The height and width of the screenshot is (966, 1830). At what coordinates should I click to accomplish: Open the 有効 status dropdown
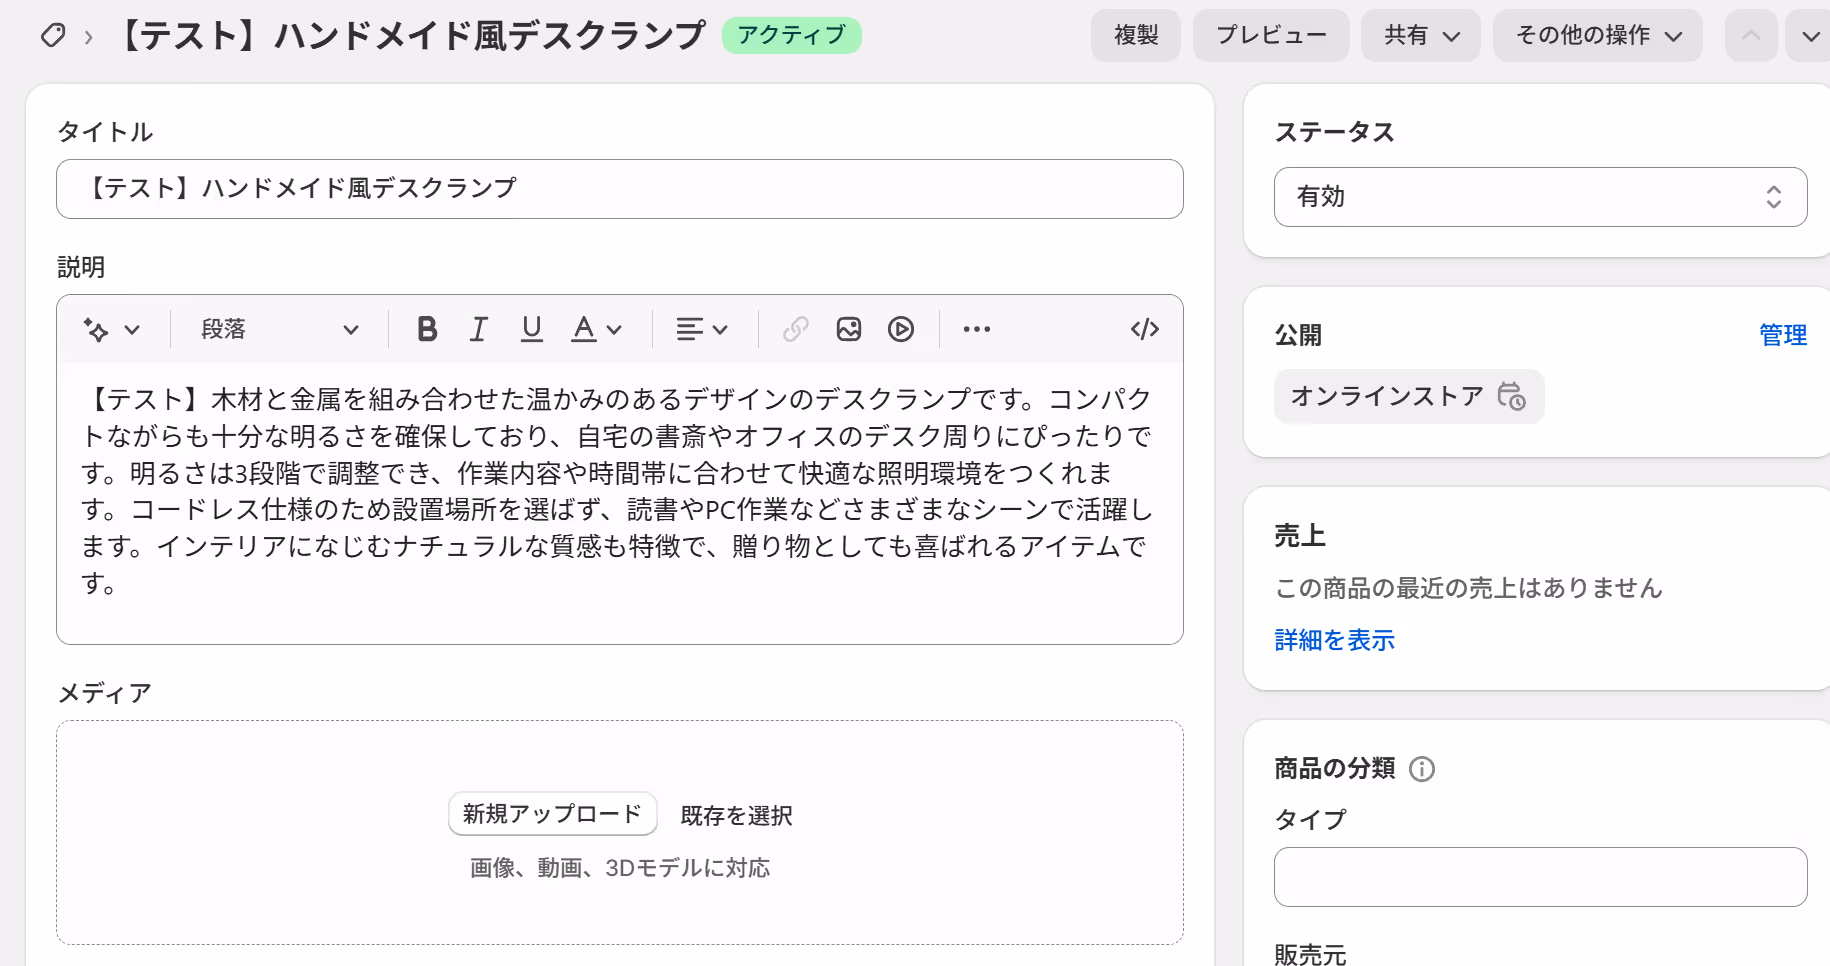pyautogui.click(x=1540, y=197)
